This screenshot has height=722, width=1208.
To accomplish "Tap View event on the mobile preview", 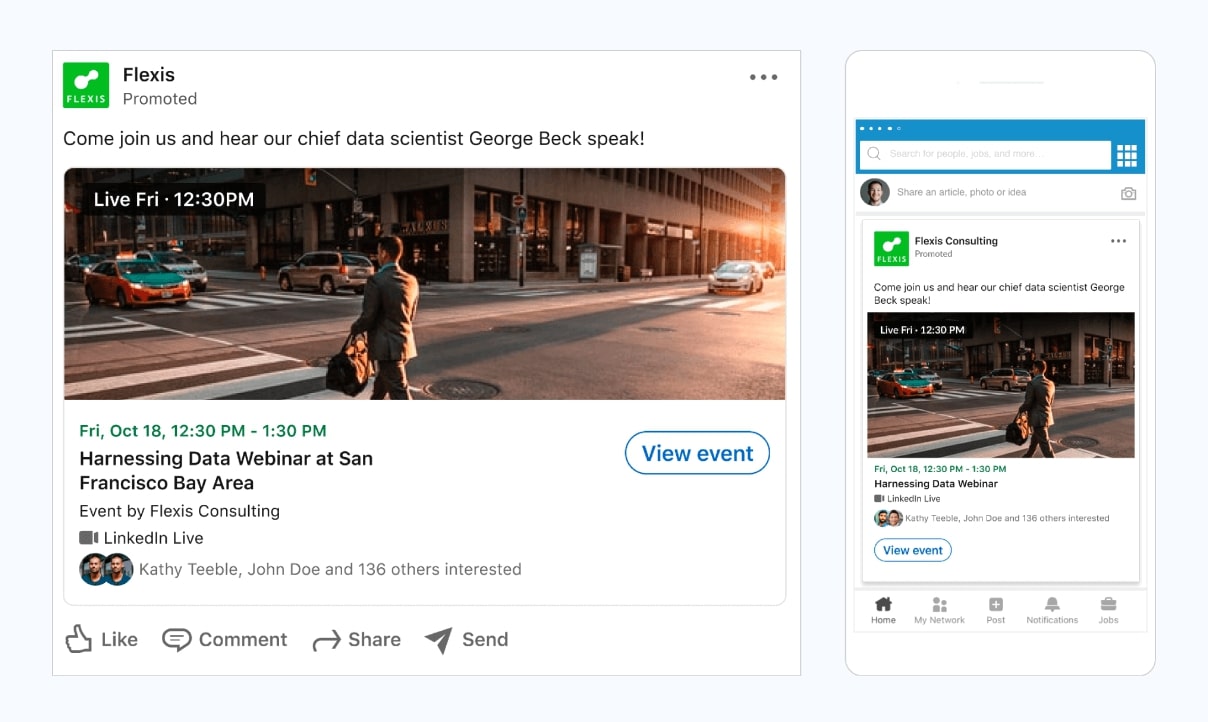I will (913, 549).
